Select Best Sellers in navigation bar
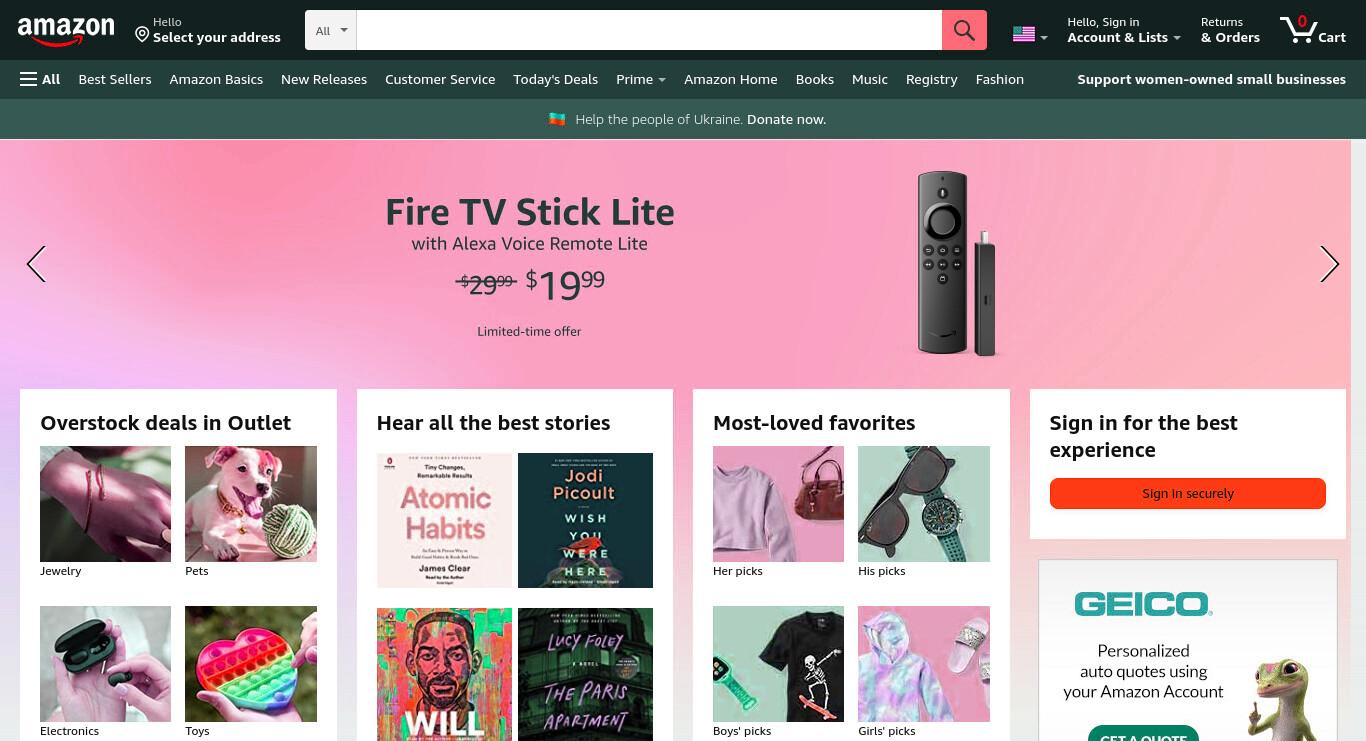The width and height of the screenshot is (1366, 741). 115,79
